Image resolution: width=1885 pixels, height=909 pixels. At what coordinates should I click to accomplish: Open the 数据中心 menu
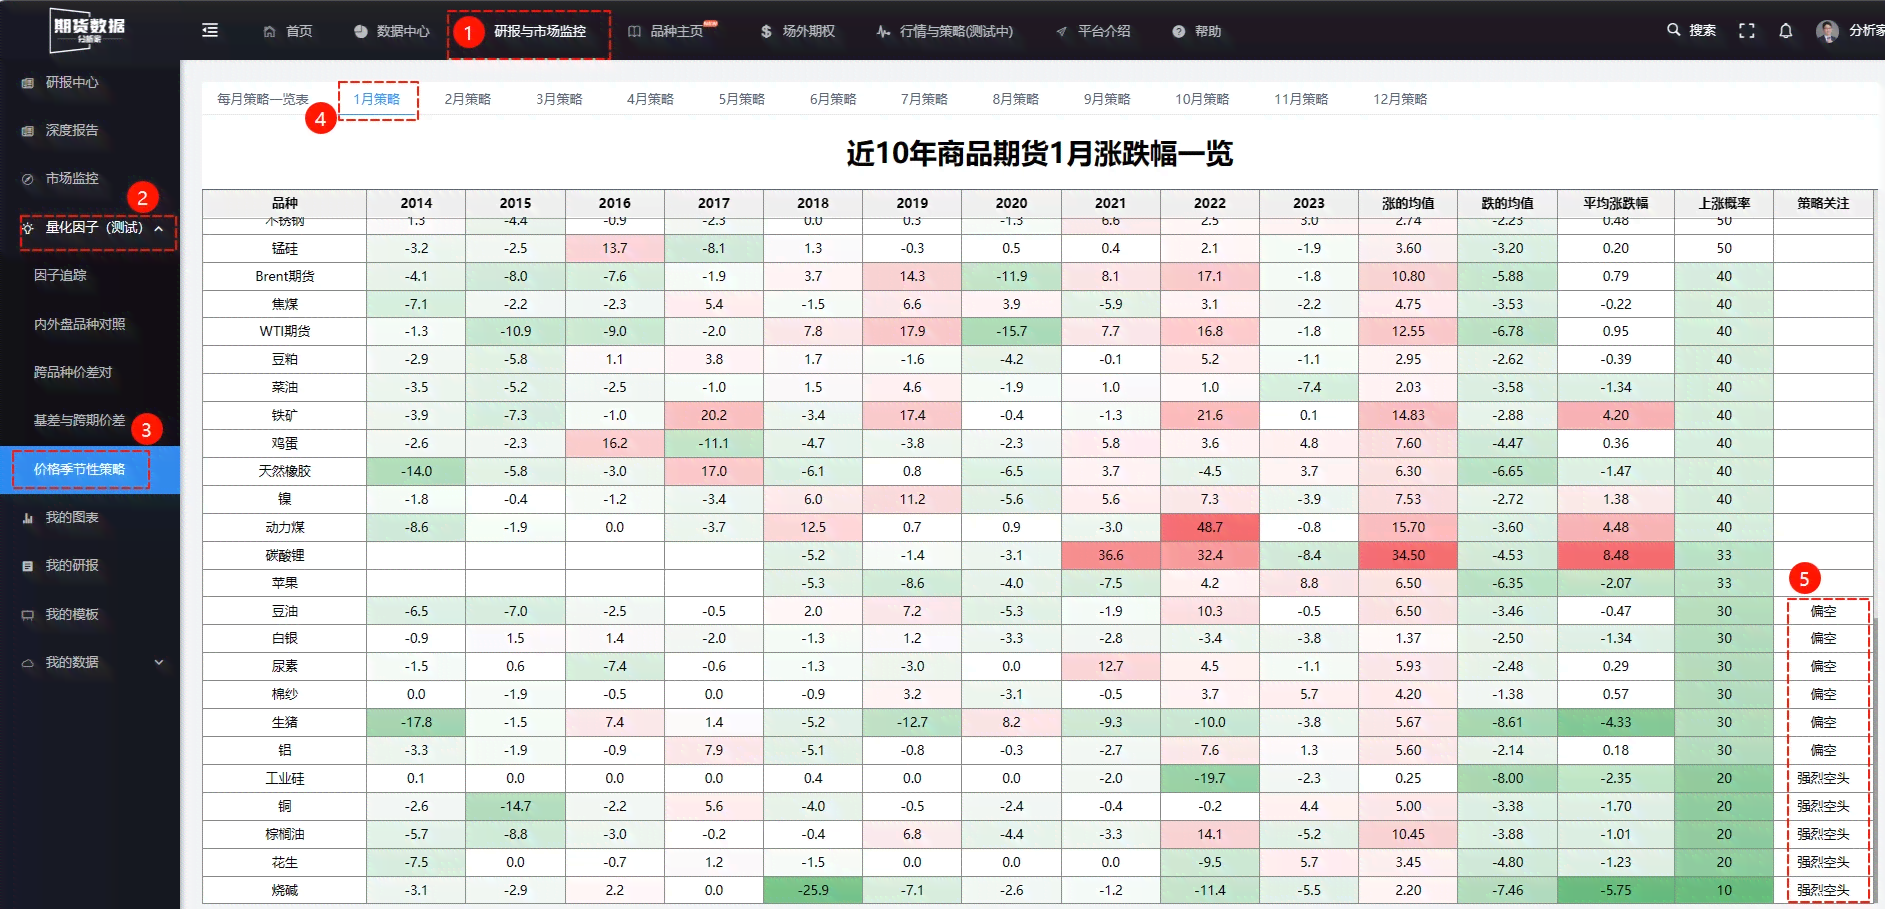click(x=403, y=31)
